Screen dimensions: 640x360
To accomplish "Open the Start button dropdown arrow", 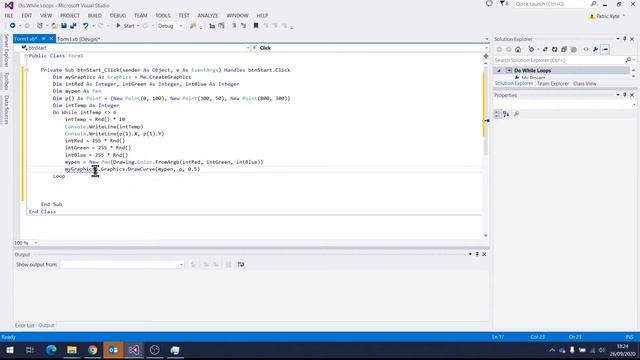I will [138, 26].
